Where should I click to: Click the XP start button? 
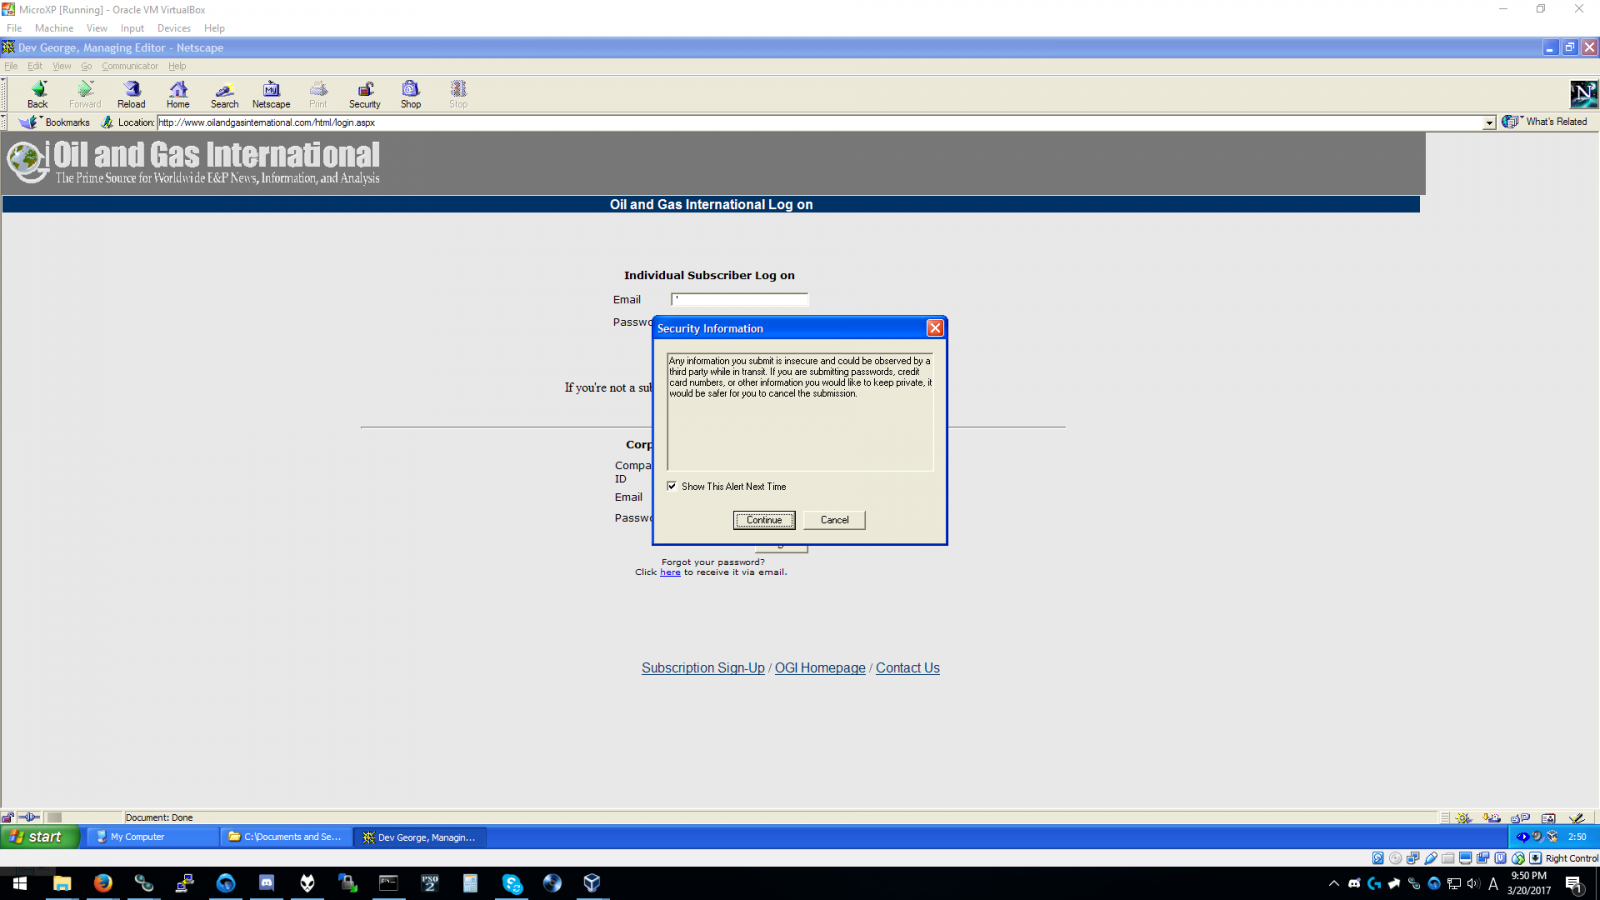click(40, 837)
